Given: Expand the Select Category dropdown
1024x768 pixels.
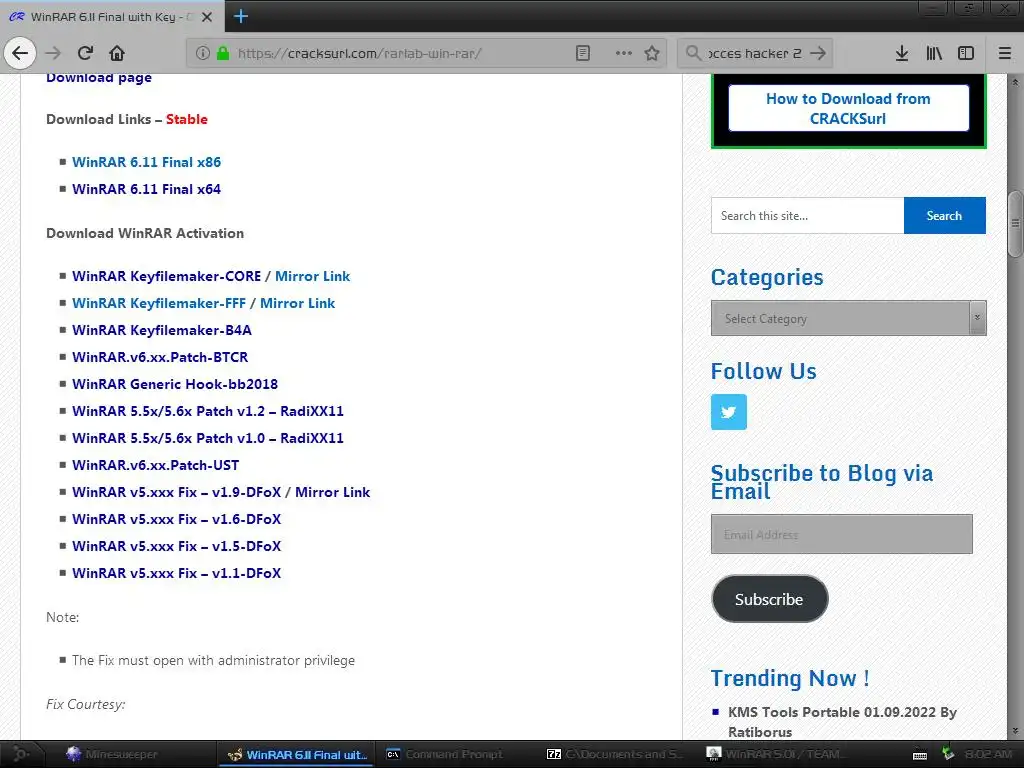Looking at the screenshot, I should click(848, 318).
